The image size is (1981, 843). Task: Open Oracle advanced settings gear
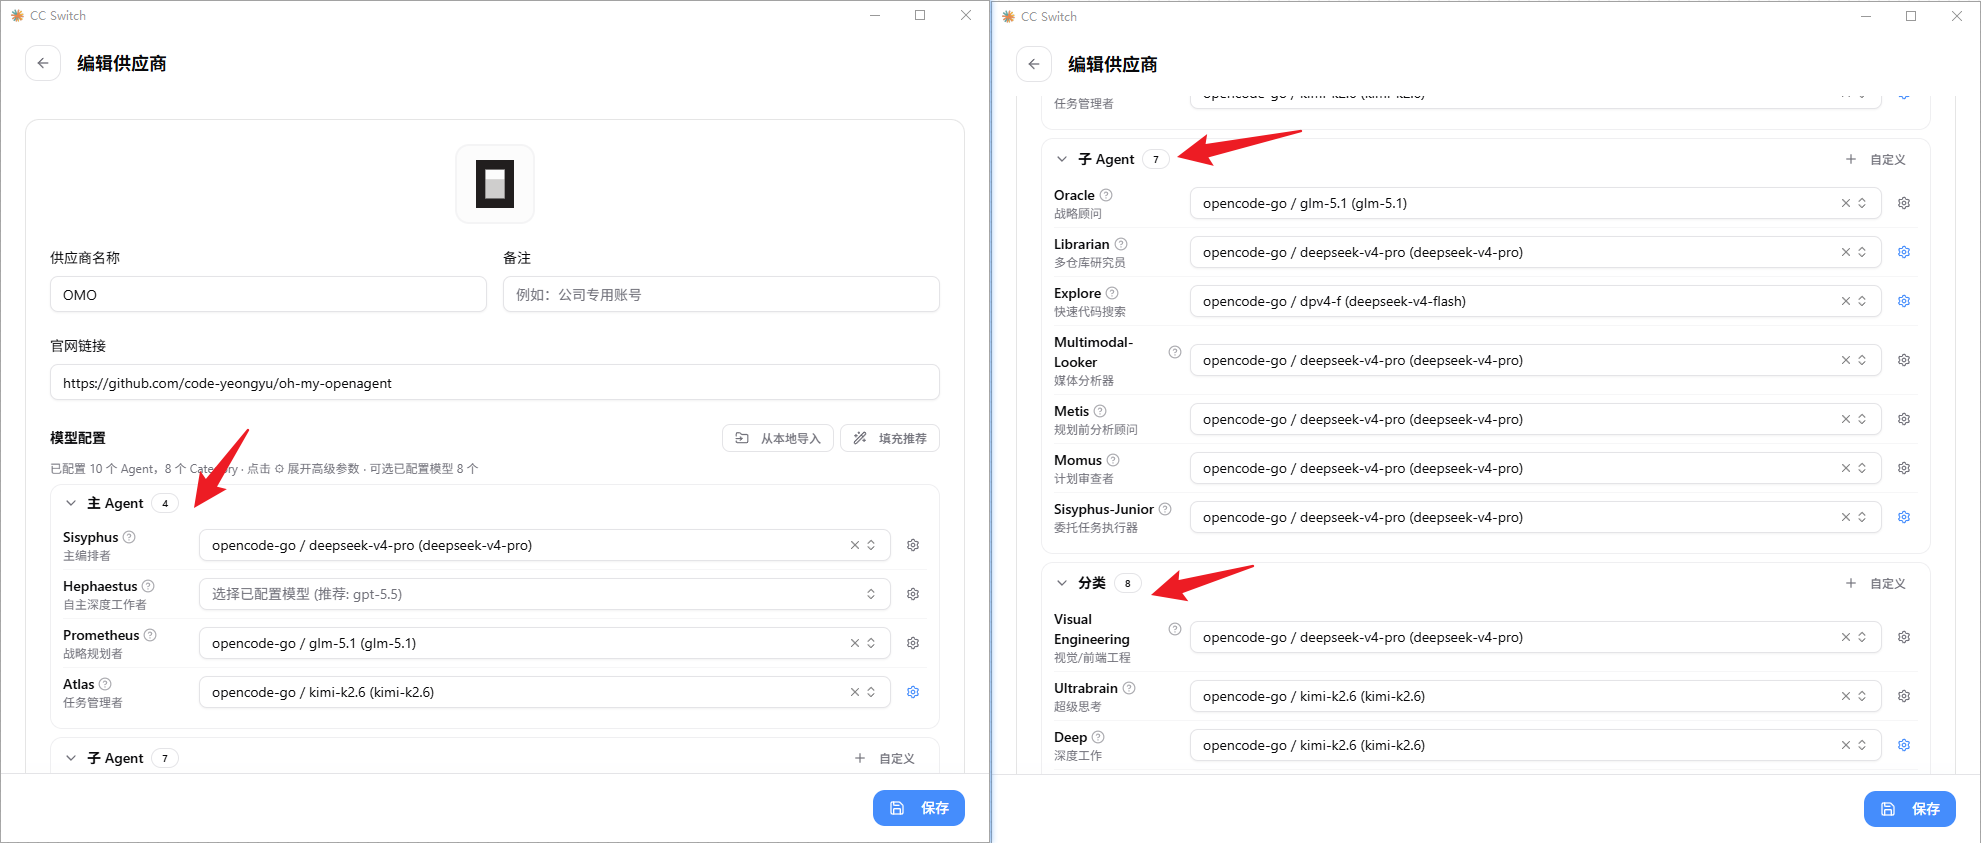pos(1904,203)
